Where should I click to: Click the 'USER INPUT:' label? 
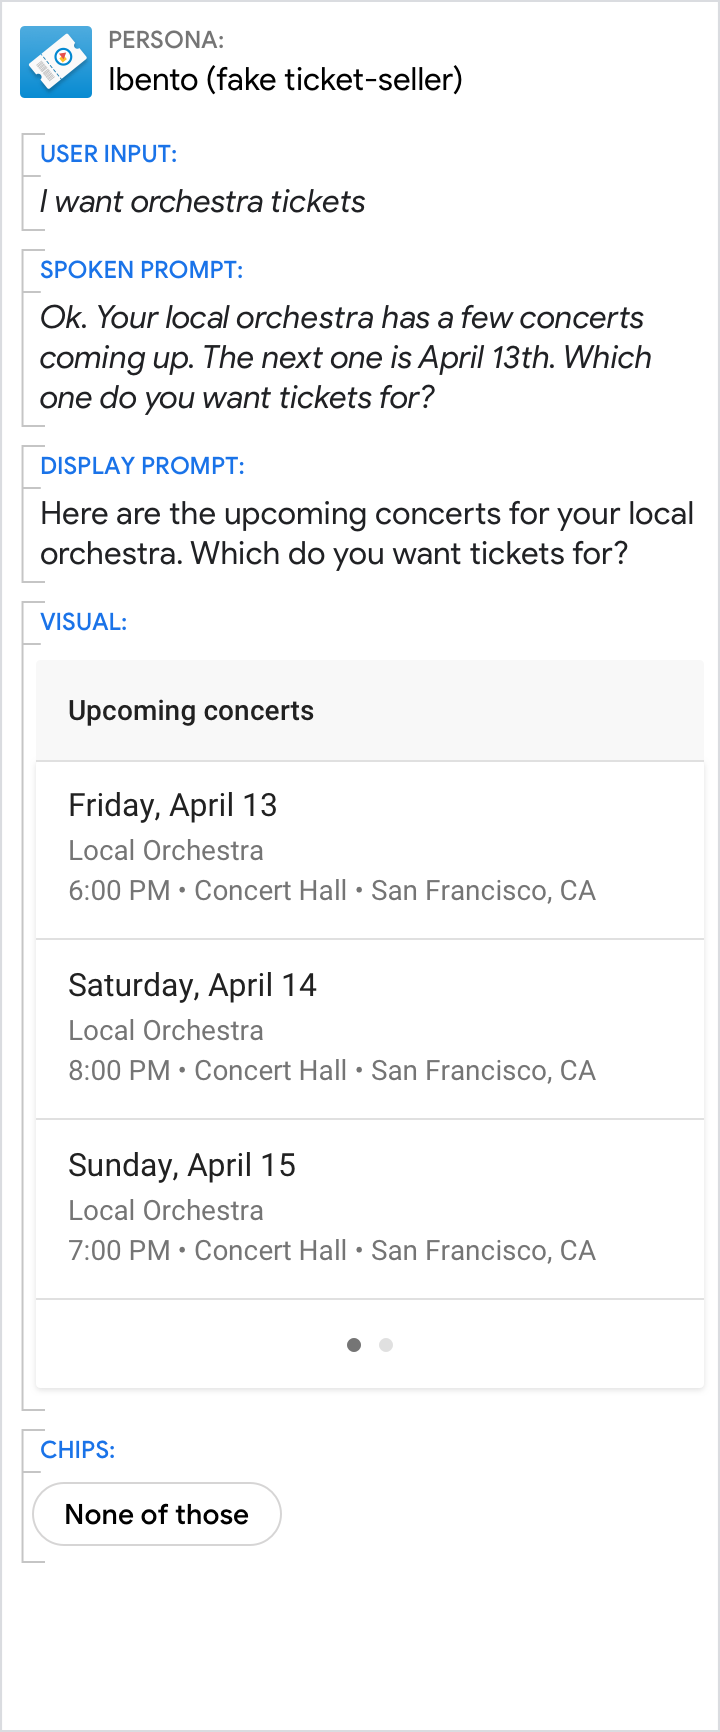point(108,154)
